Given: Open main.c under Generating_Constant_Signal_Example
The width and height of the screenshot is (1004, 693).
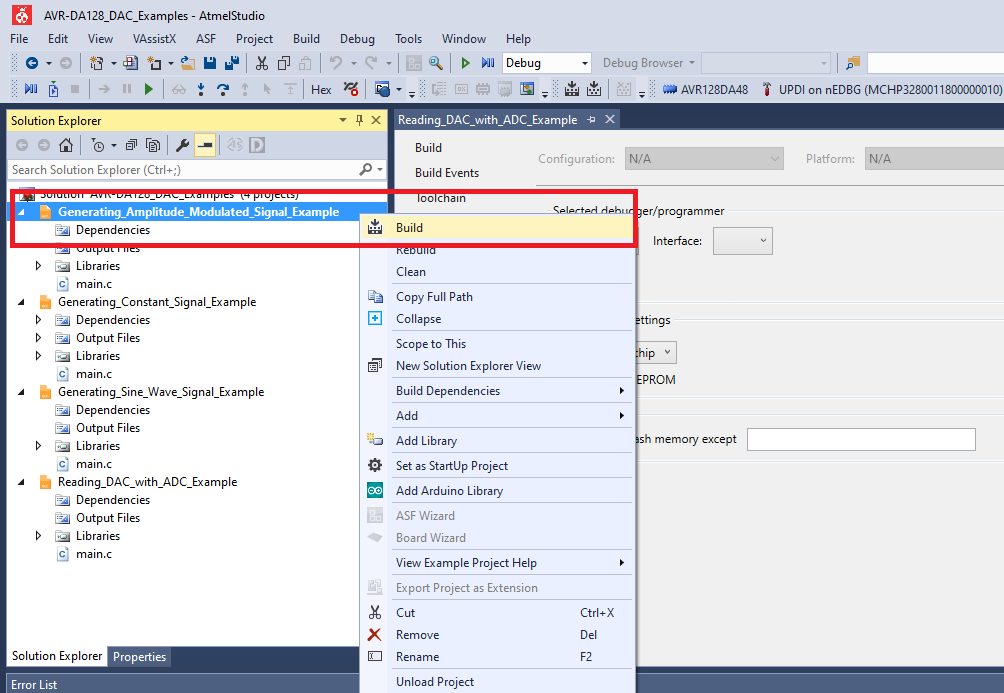Looking at the screenshot, I should tap(93, 374).
